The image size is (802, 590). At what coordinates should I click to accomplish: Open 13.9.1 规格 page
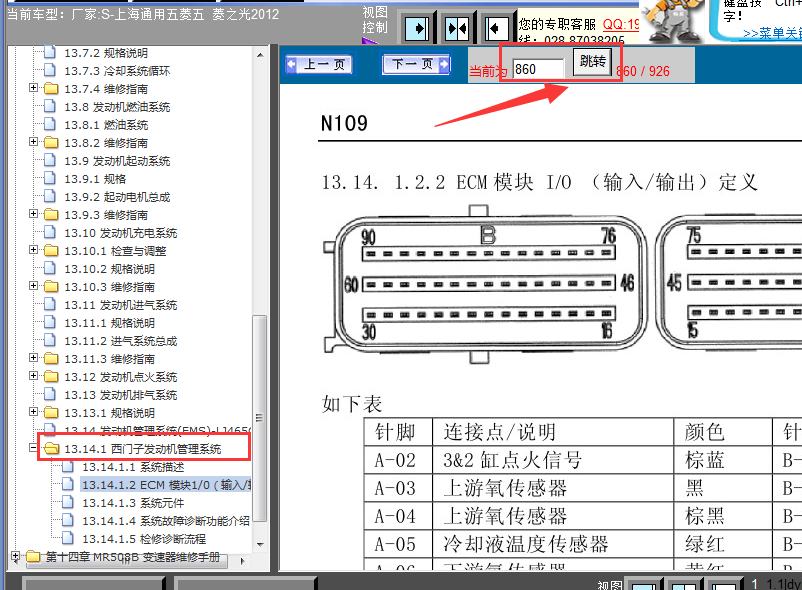[x=95, y=179]
